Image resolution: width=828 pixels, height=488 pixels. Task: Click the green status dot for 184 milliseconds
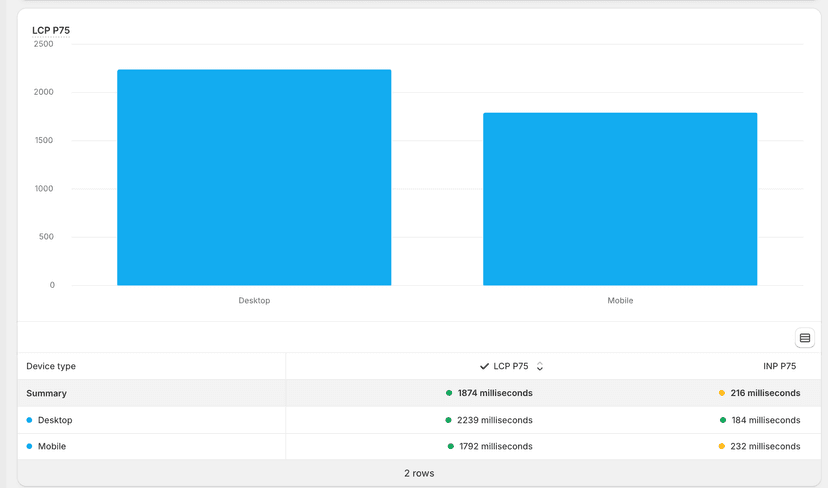coord(723,420)
